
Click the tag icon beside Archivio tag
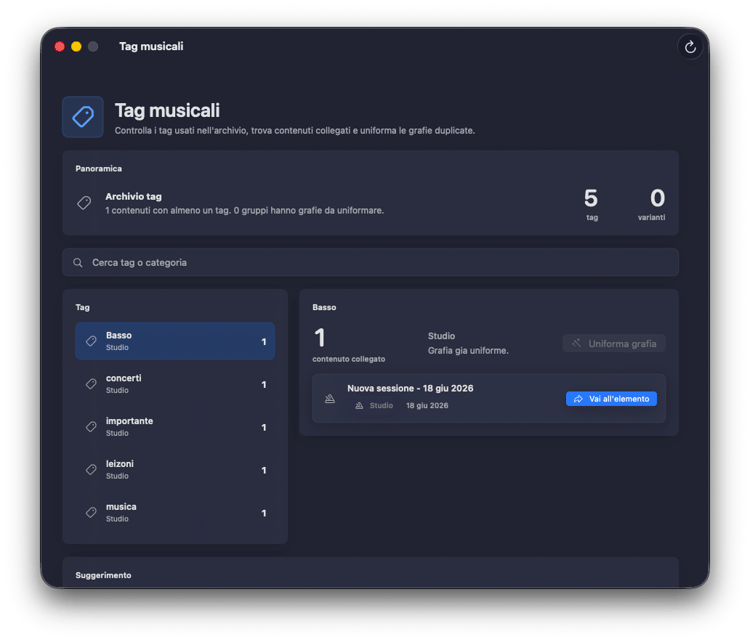pyautogui.click(x=84, y=203)
